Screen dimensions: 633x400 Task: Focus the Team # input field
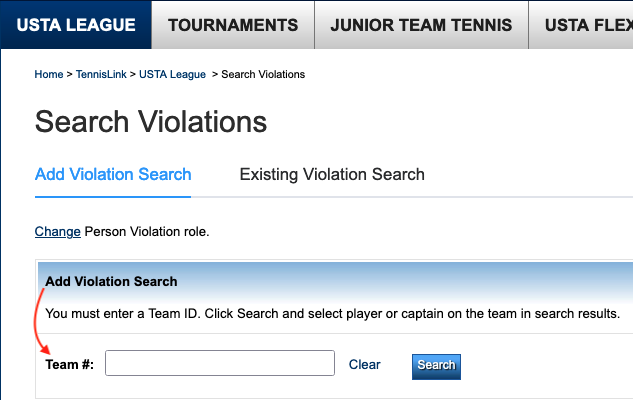220,363
